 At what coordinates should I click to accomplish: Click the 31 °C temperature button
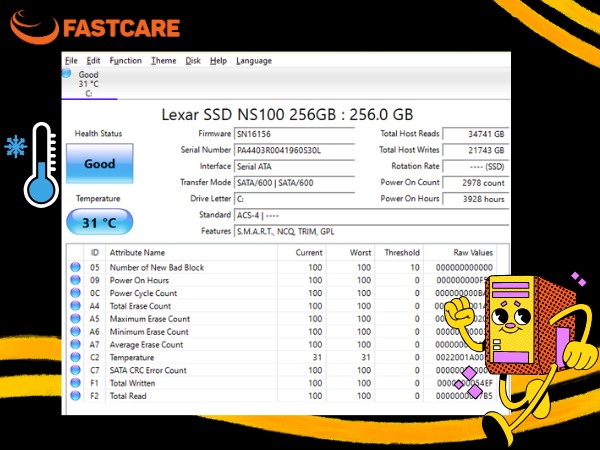99,222
